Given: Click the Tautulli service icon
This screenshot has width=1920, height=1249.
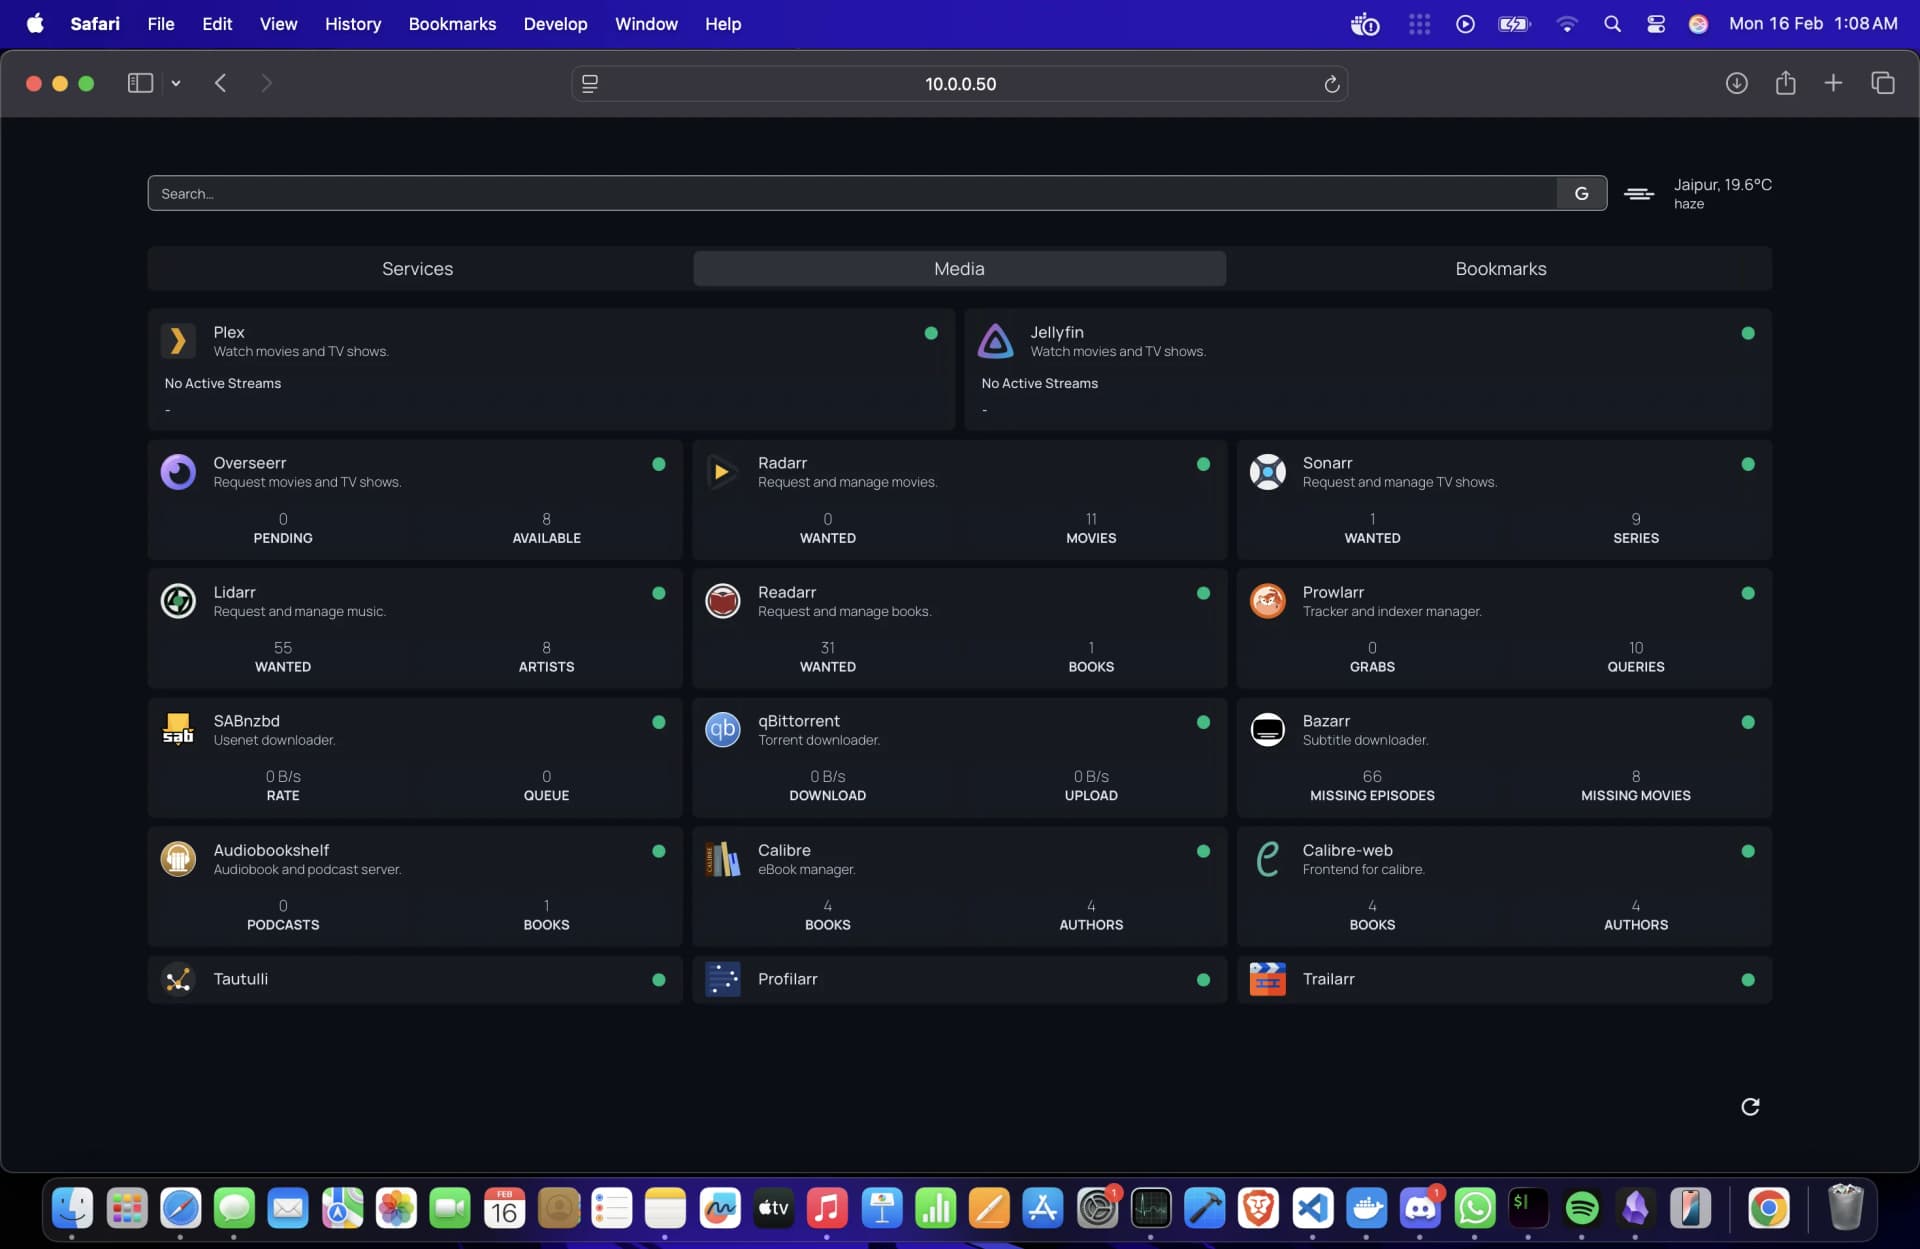Looking at the screenshot, I should coord(177,980).
